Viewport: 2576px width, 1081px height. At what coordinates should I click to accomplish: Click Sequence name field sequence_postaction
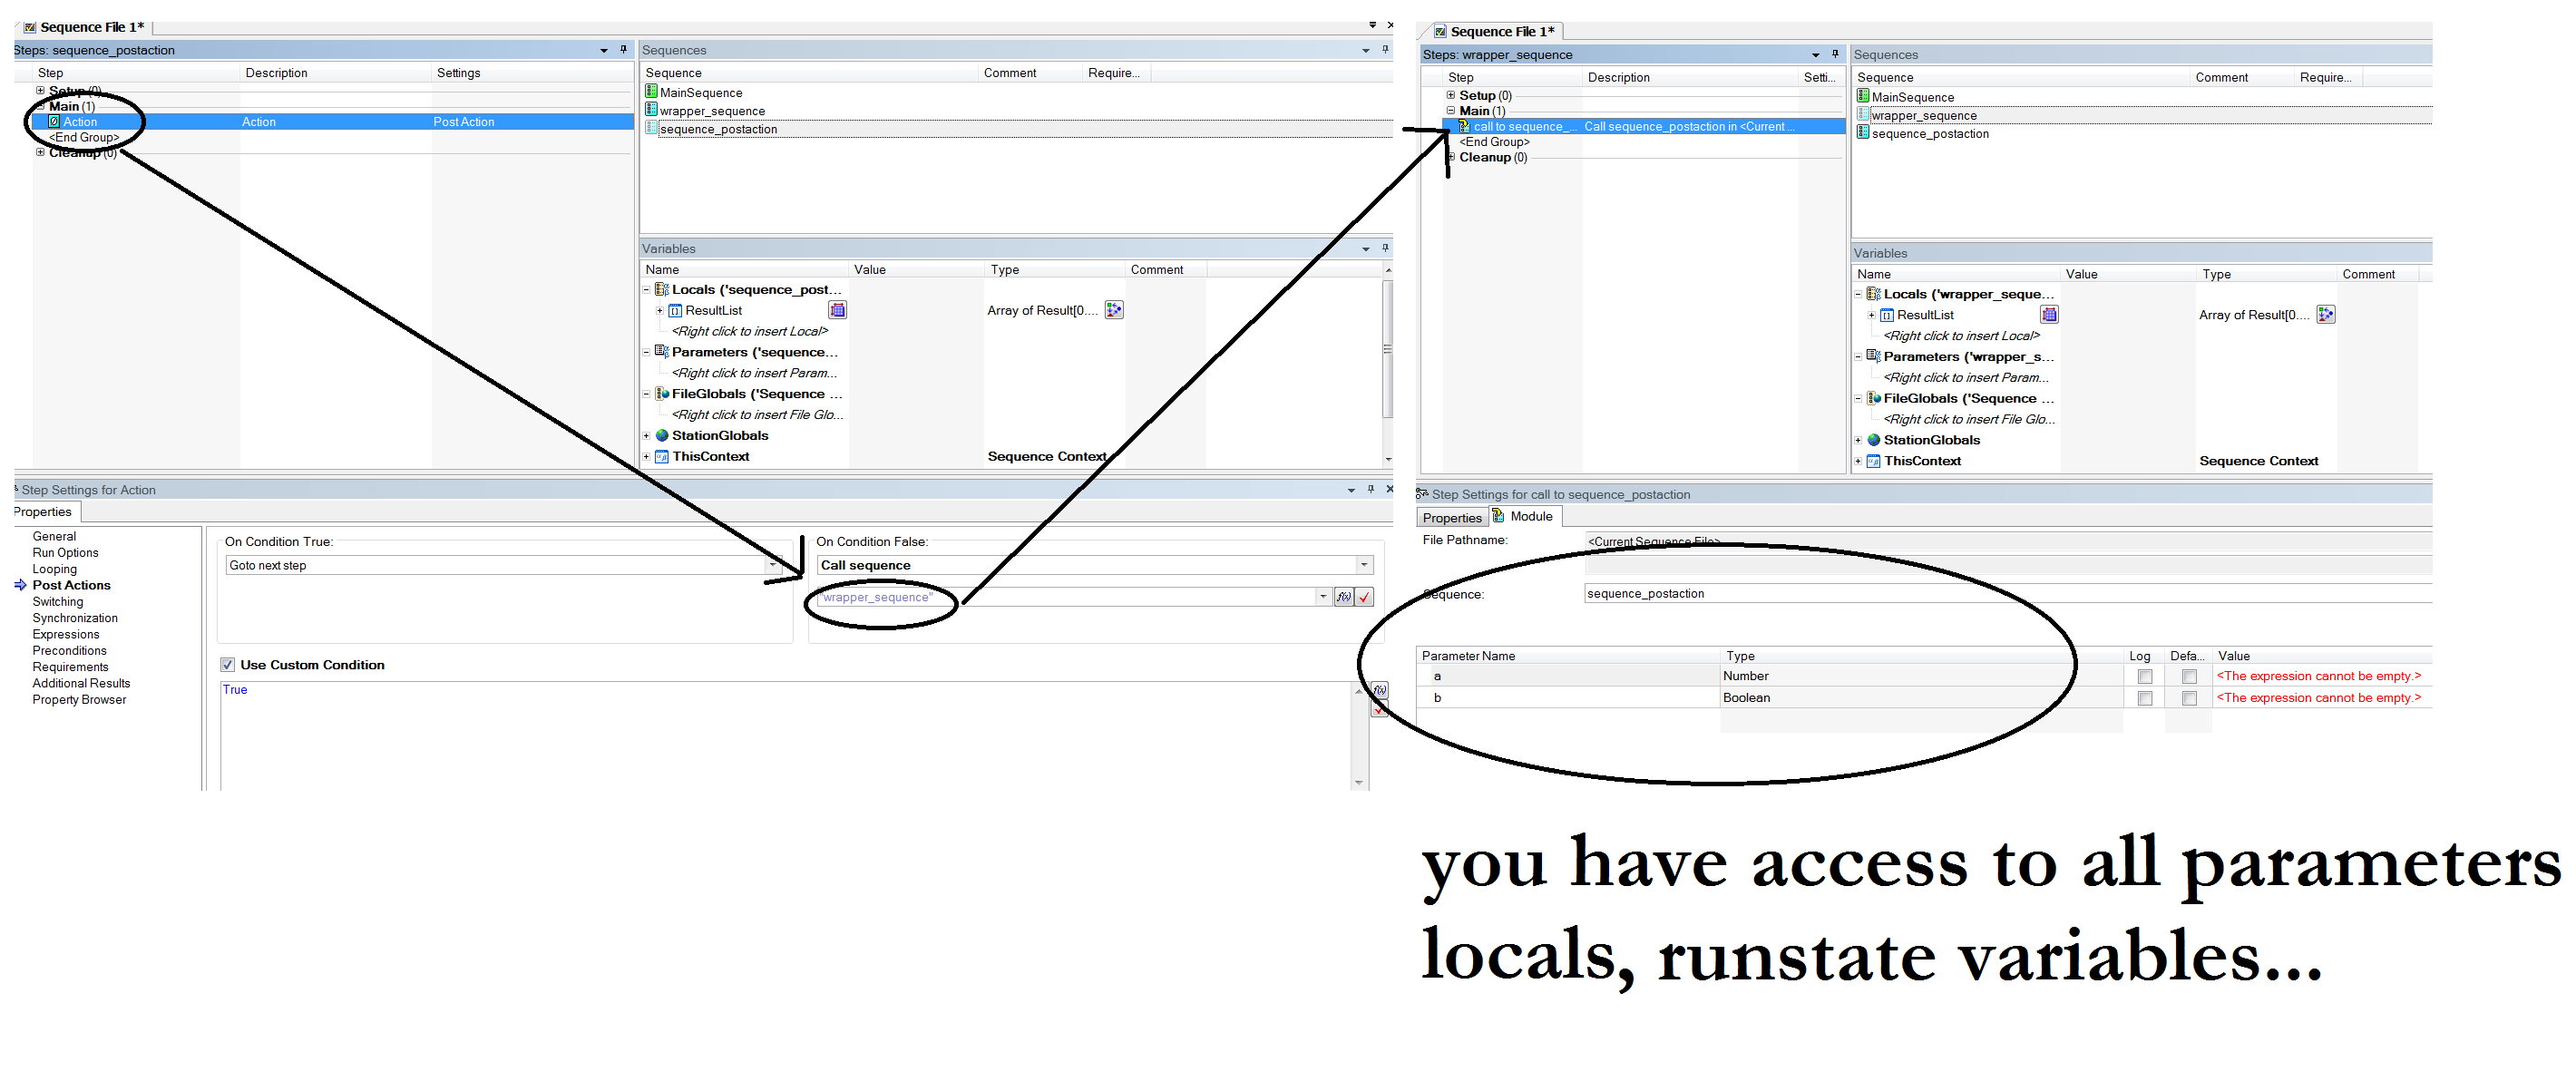tap(2008, 593)
